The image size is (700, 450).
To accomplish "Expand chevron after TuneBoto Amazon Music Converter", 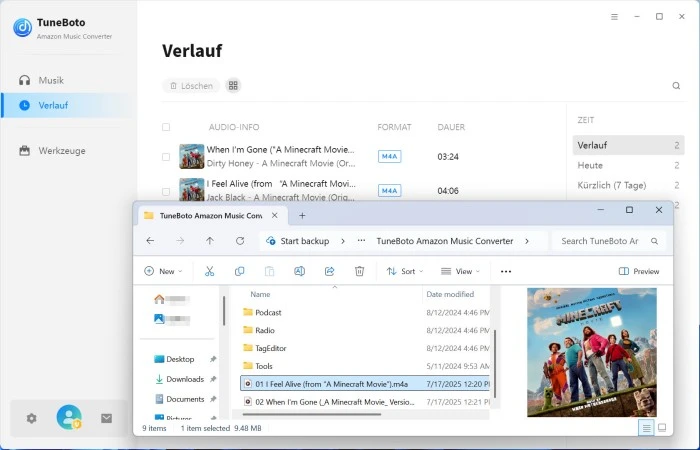I will (527, 241).
